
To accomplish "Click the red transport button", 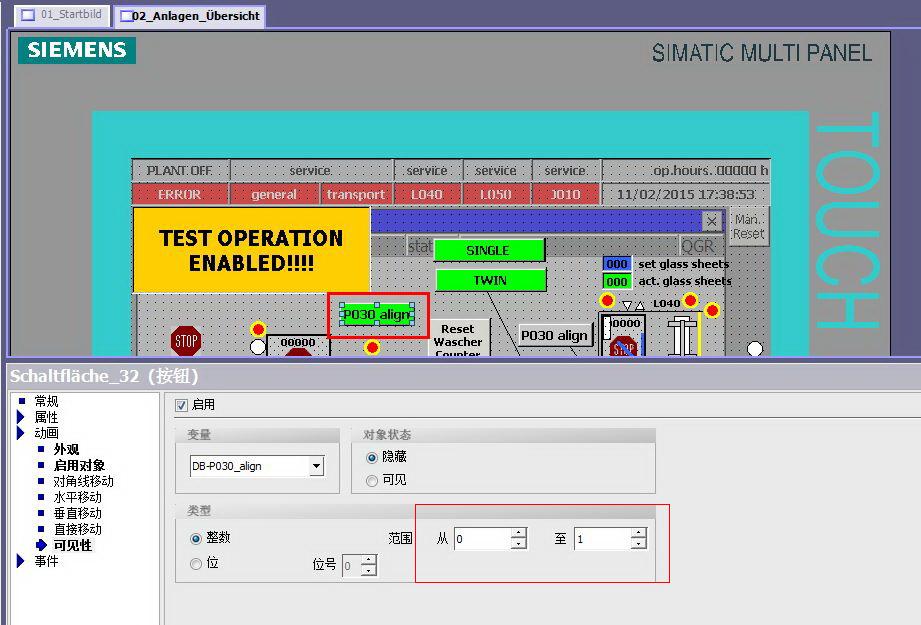I will tap(356, 194).
